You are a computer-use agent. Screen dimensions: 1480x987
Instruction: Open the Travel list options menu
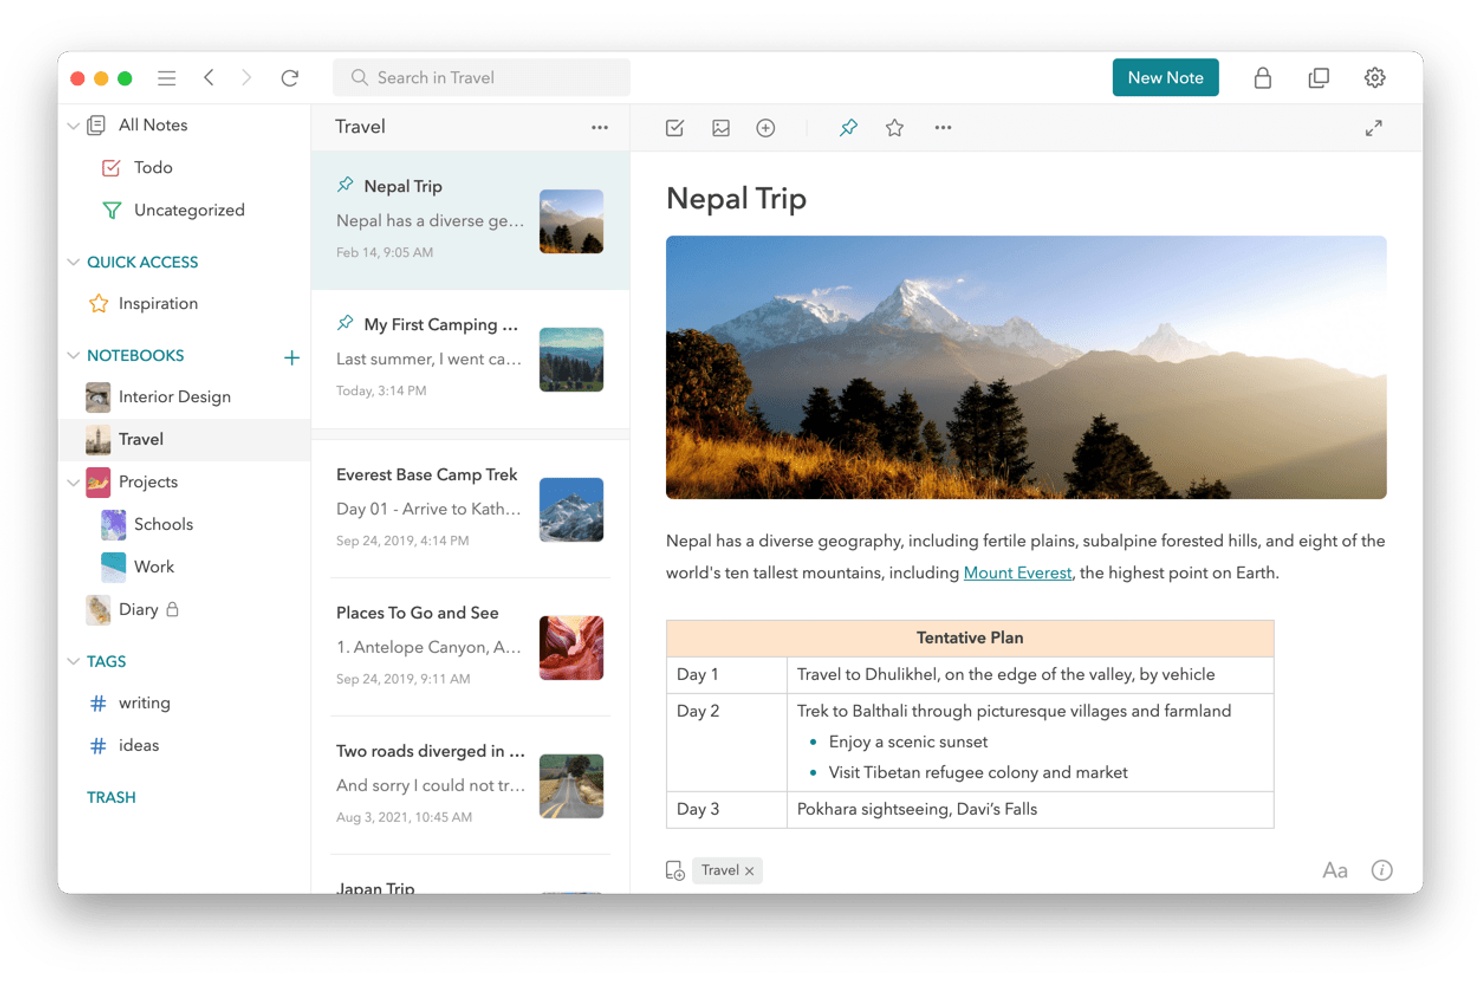[x=600, y=127]
